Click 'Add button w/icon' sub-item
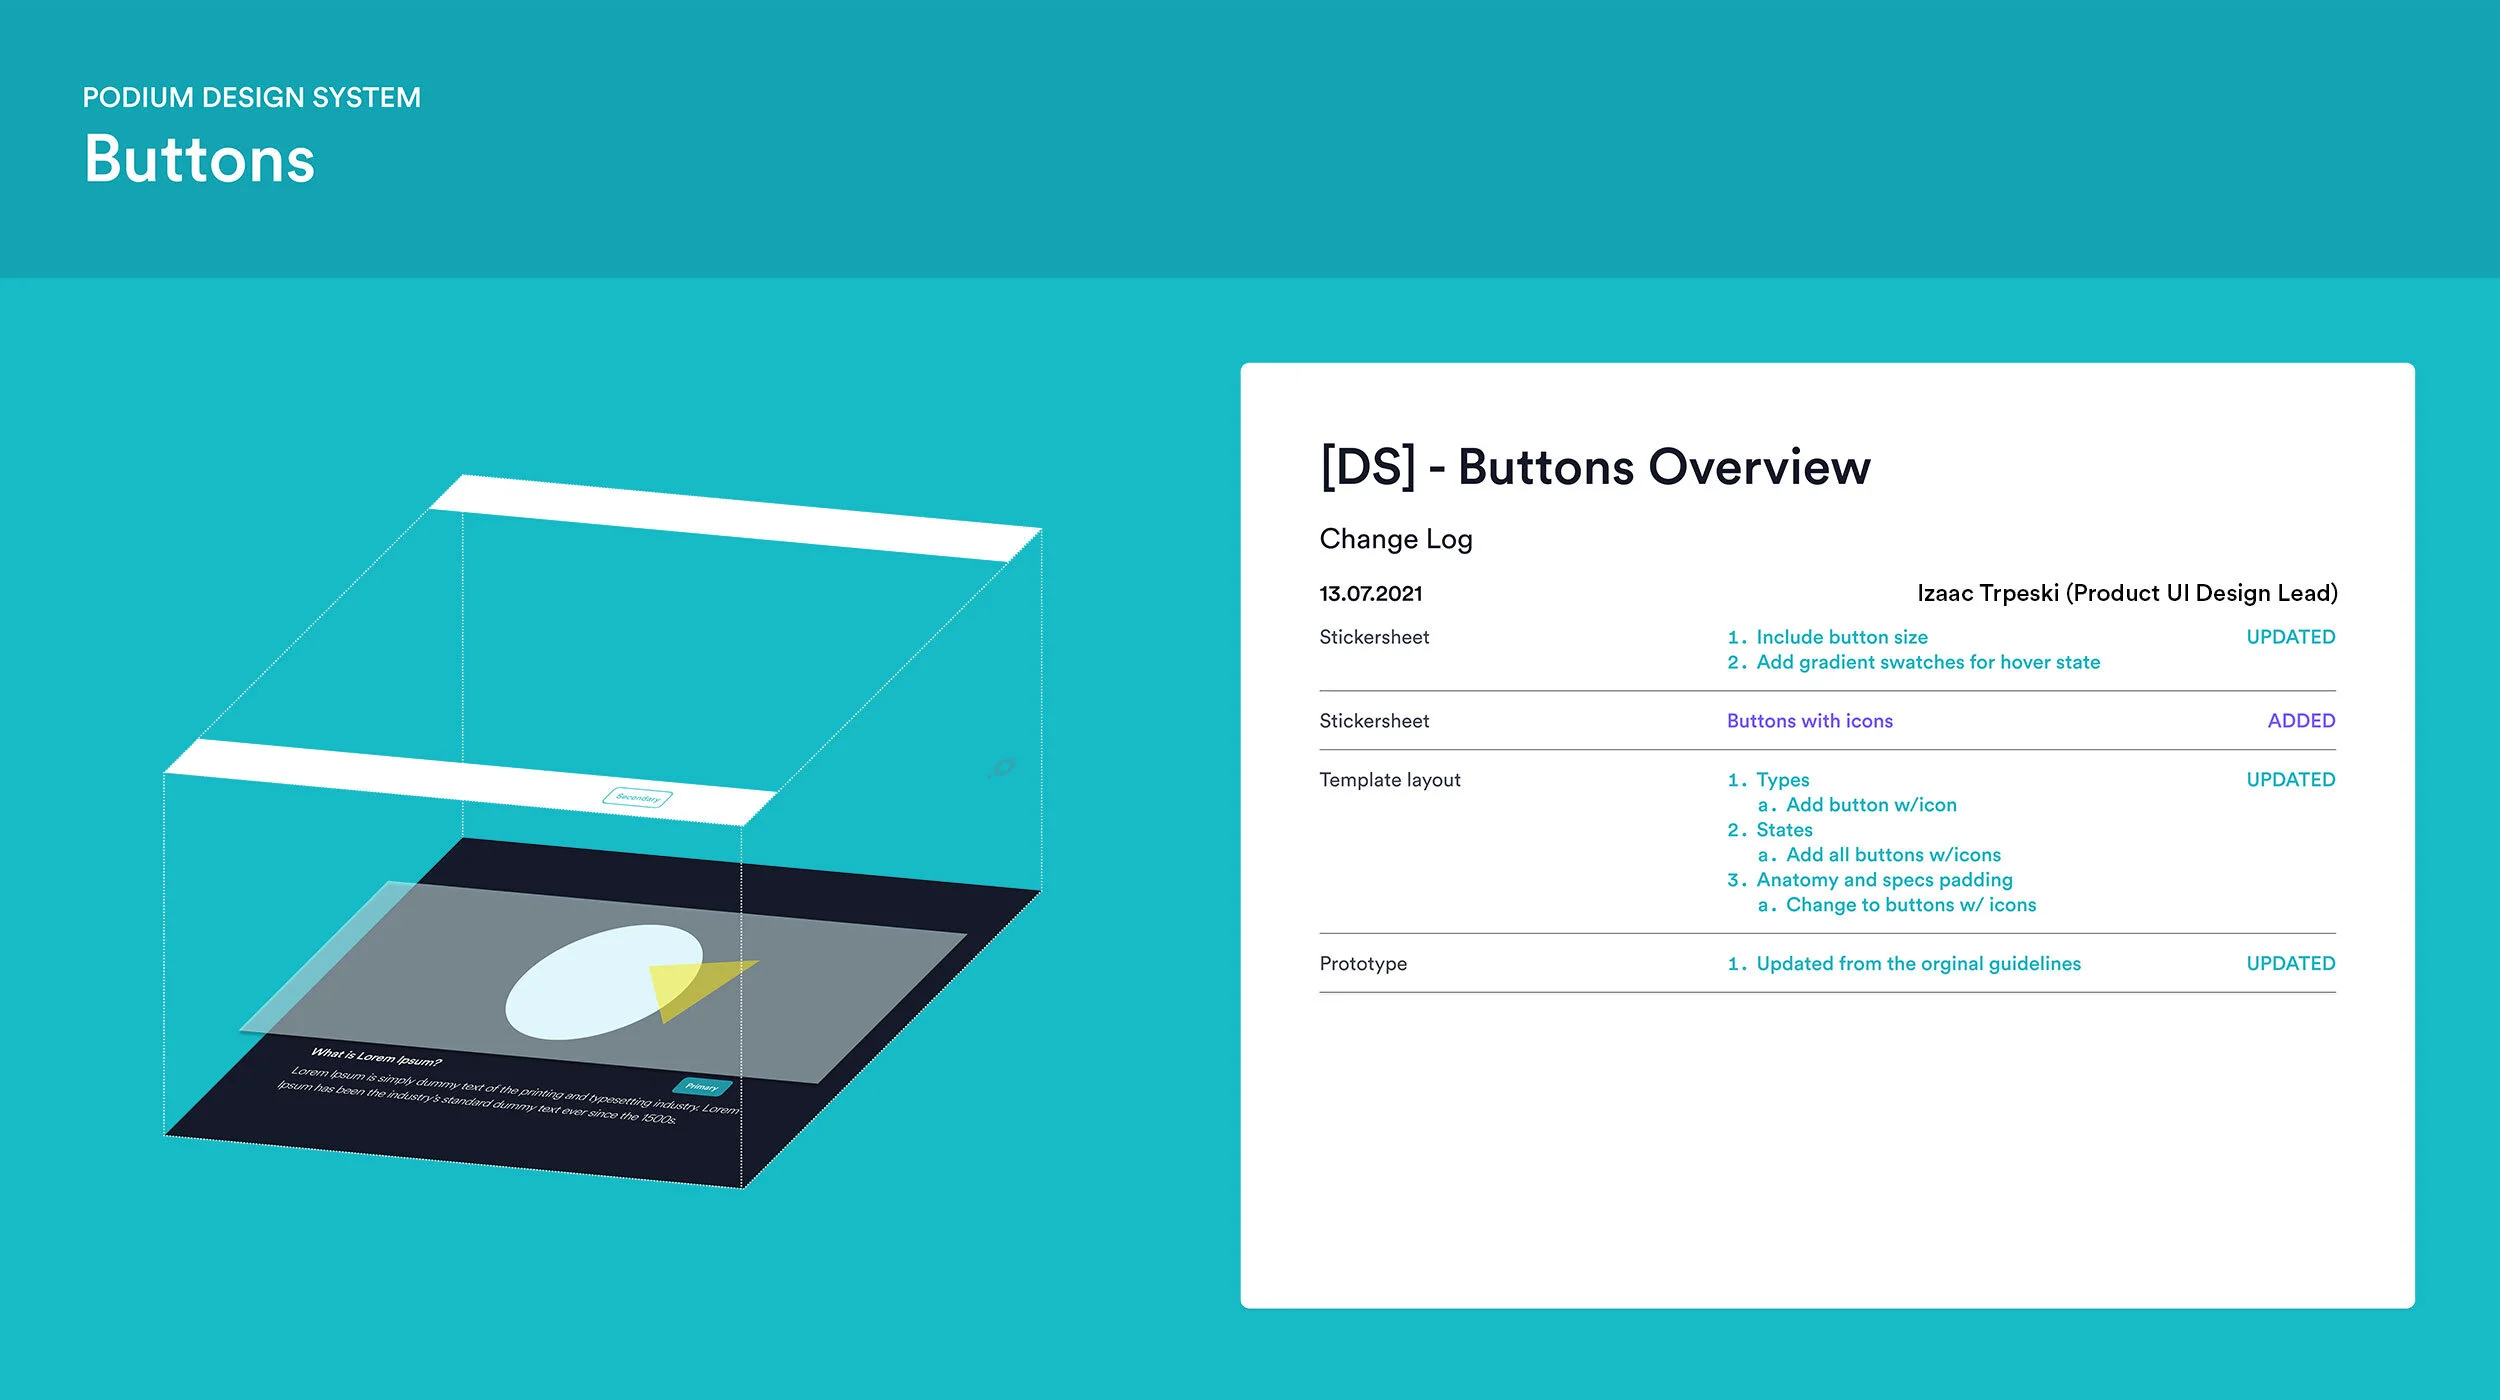This screenshot has height=1400, width=2500. [x=1871, y=805]
